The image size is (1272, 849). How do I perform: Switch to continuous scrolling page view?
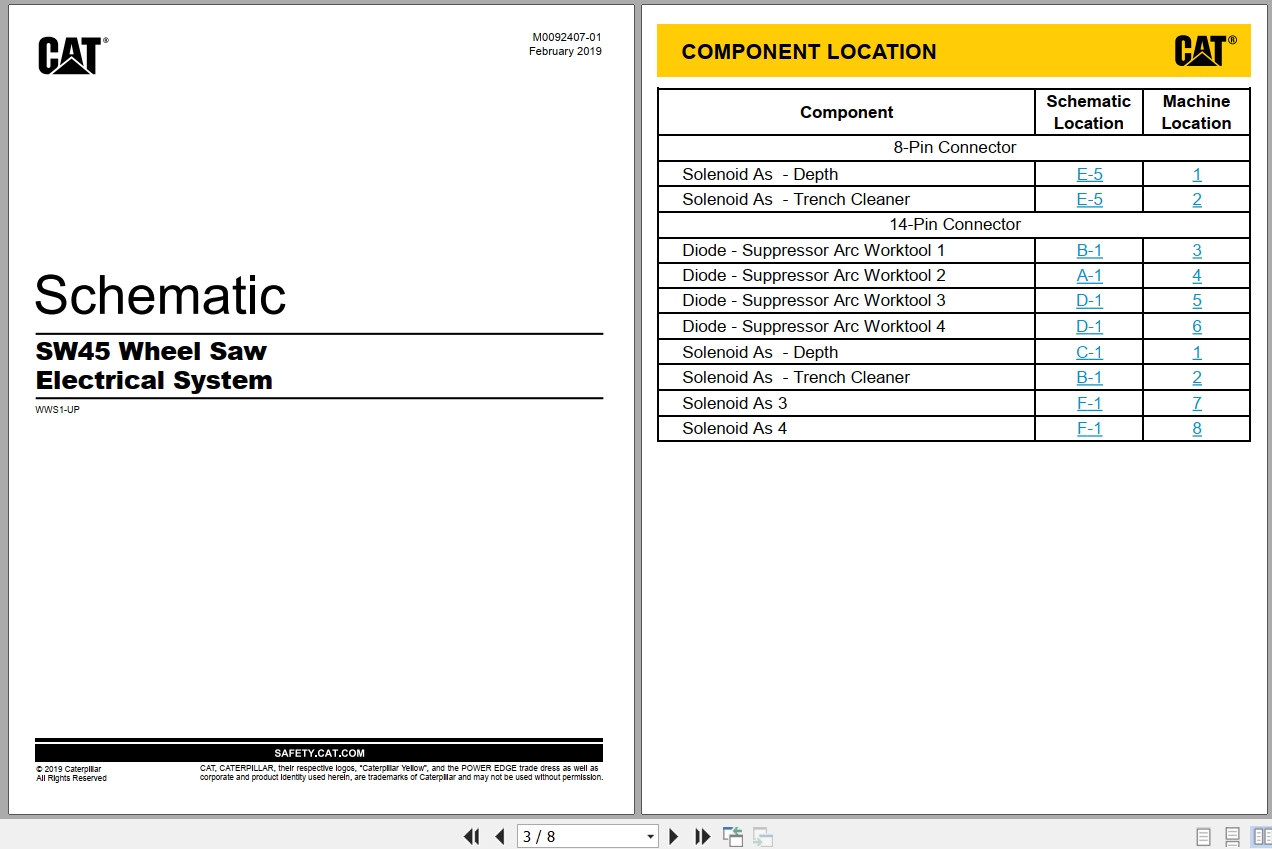pyautogui.click(x=1232, y=837)
